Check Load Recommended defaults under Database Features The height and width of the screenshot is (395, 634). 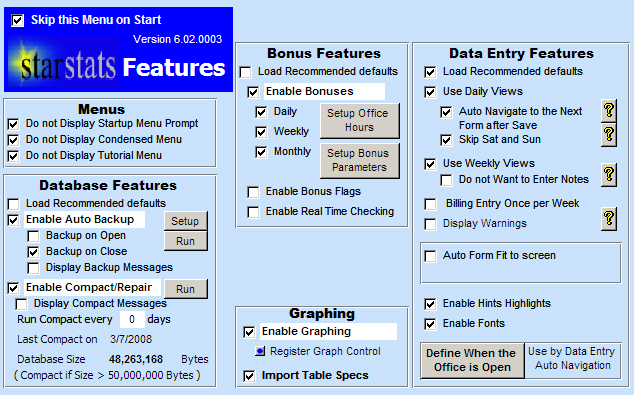click(13, 203)
